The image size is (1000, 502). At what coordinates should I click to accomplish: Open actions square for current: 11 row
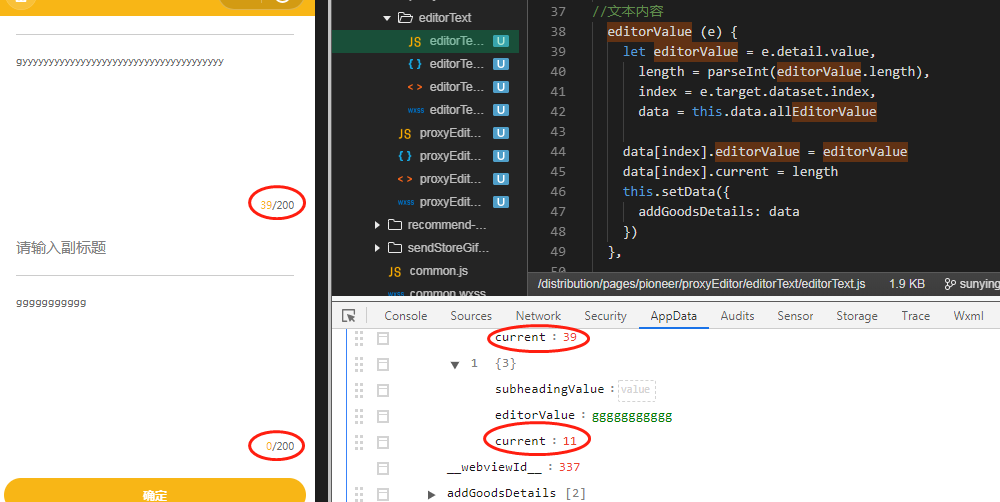click(383, 442)
